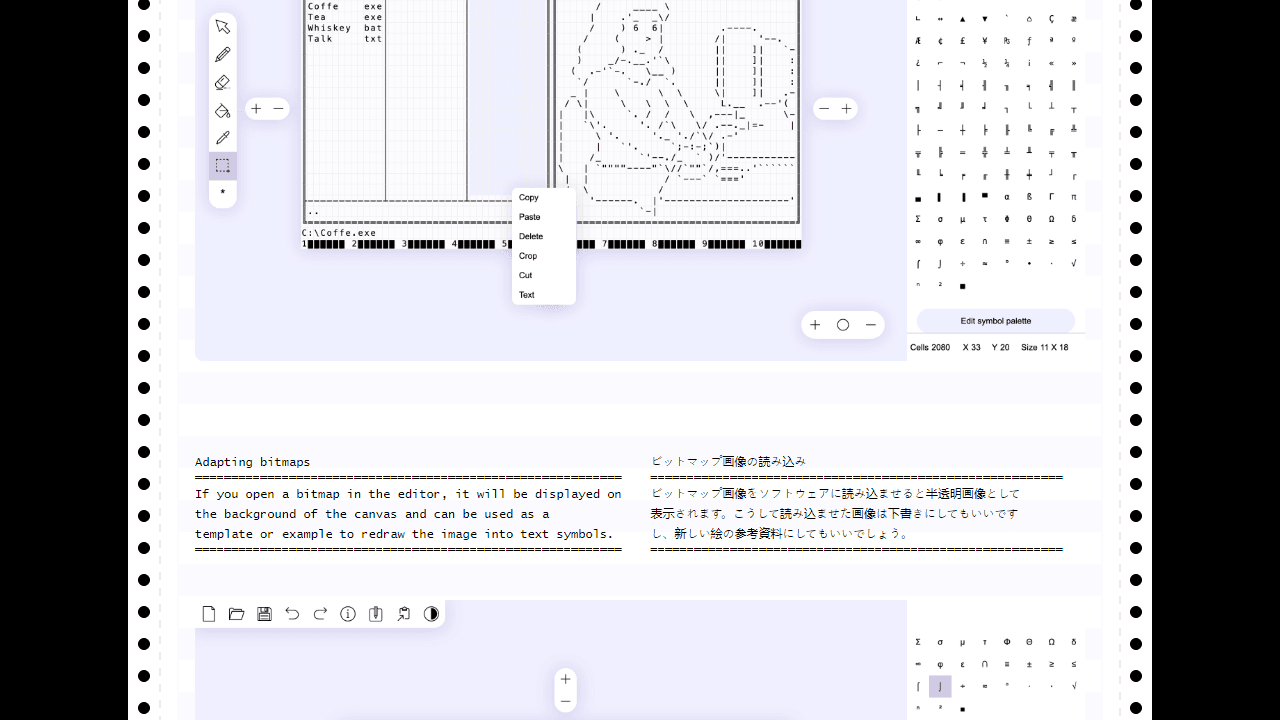Click the clipboard with pencil icon
1280x720 pixels.
coord(376,614)
